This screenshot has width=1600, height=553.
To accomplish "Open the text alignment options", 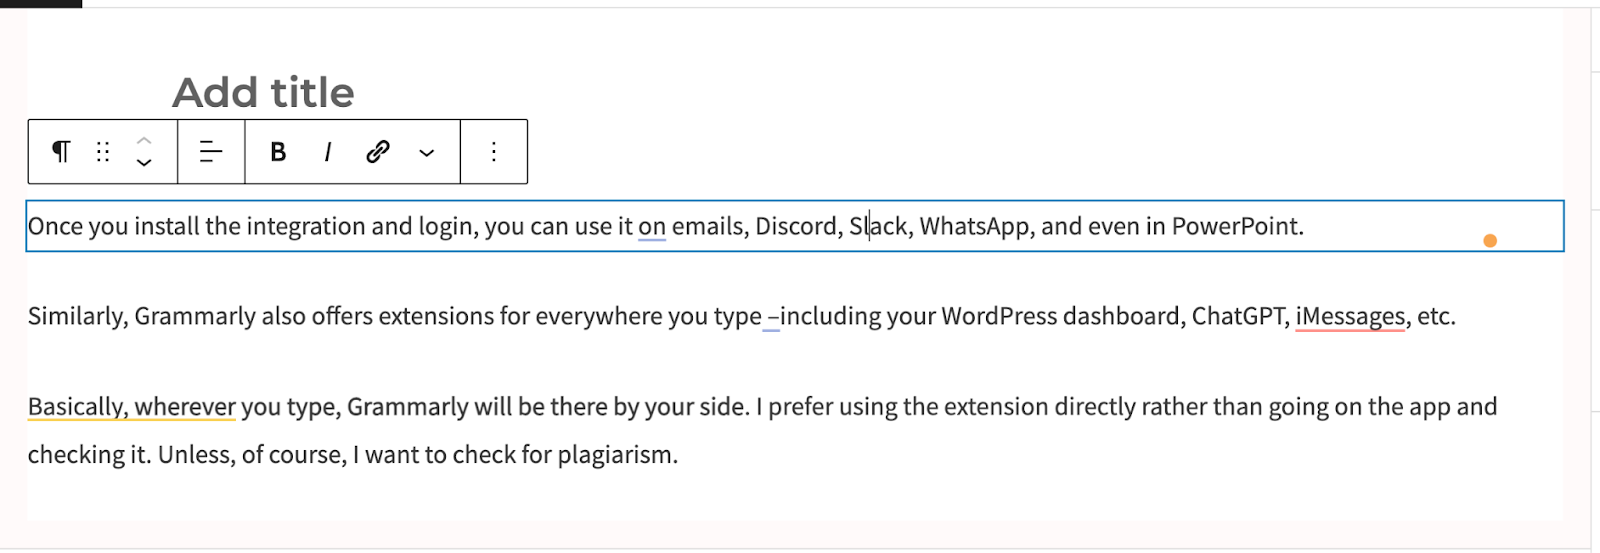I will click(x=211, y=151).
